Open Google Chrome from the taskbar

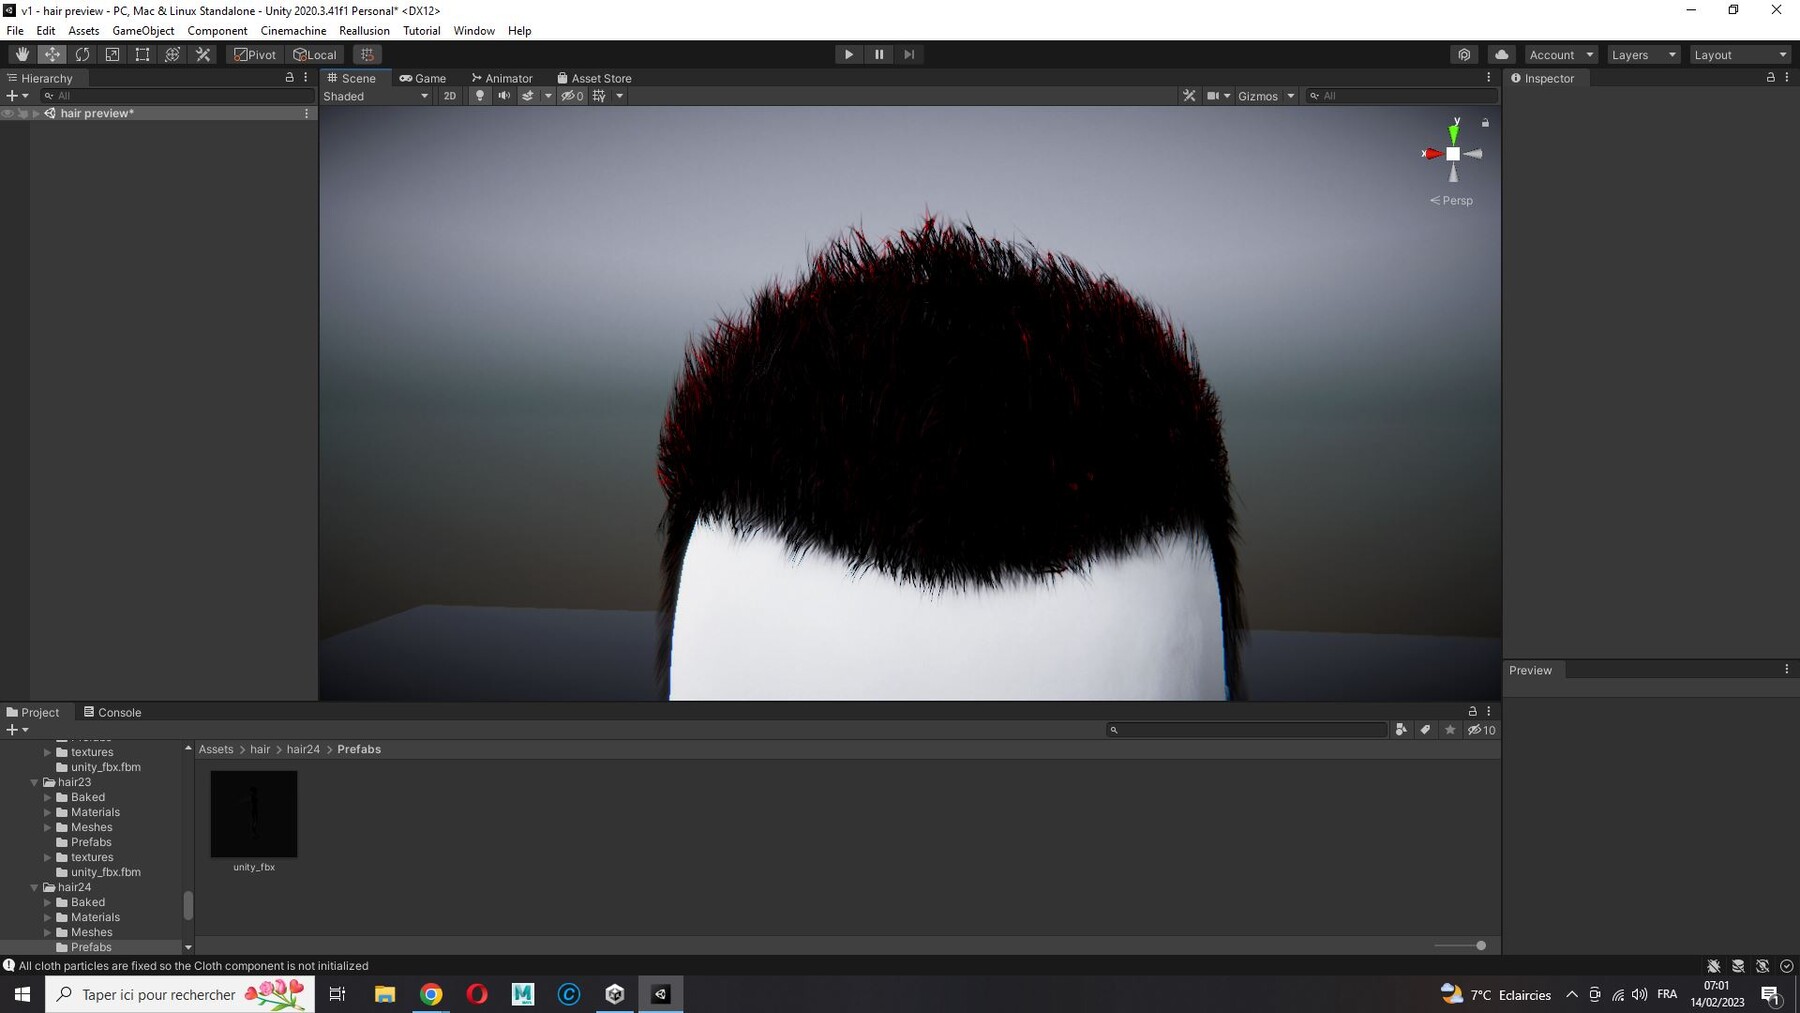point(431,994)
